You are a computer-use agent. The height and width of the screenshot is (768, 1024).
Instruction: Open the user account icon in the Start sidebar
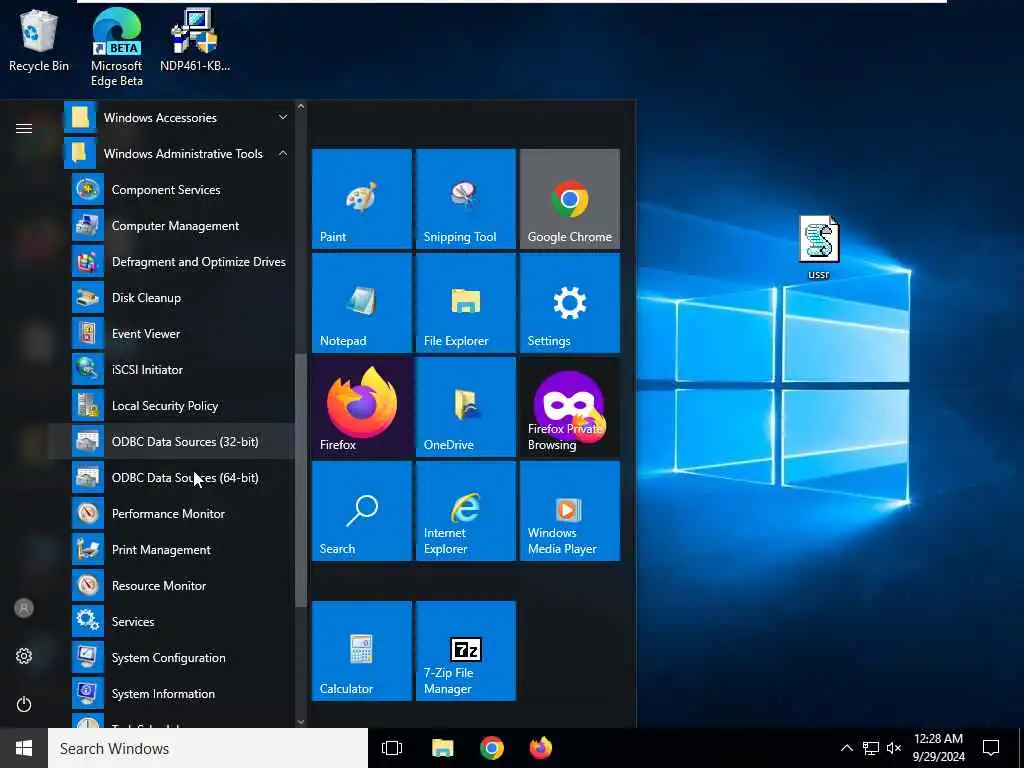(24, 608)
